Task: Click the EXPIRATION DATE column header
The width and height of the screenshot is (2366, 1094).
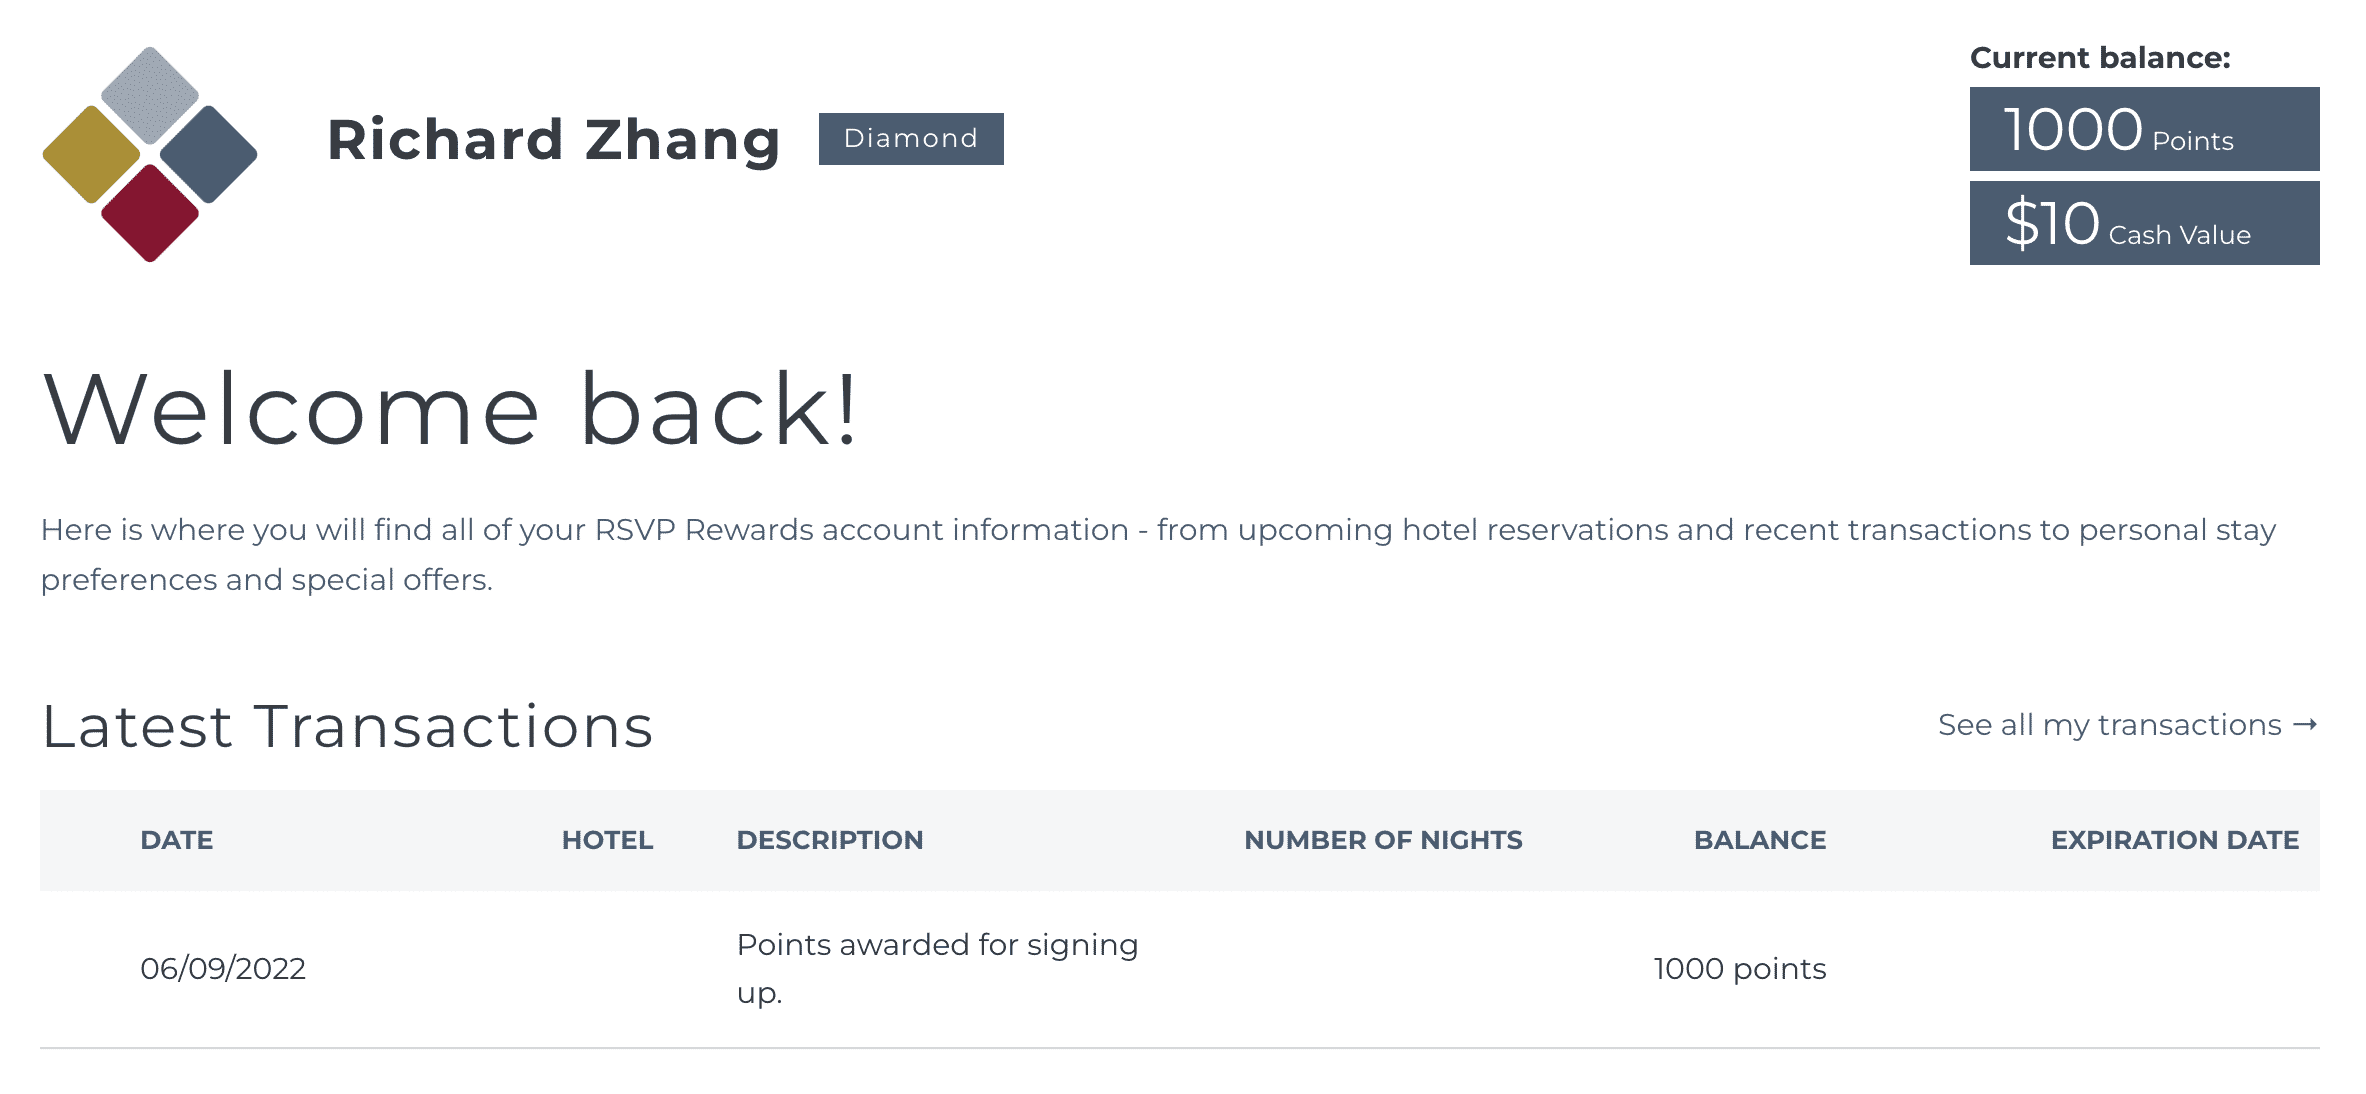Action: (x=2174, y=840)
